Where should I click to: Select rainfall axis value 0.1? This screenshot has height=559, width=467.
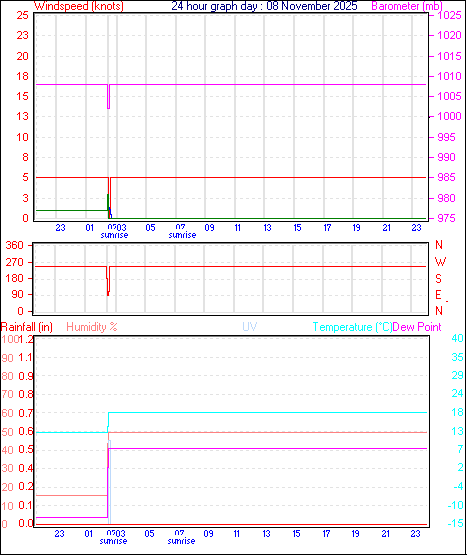coord(26,506)
